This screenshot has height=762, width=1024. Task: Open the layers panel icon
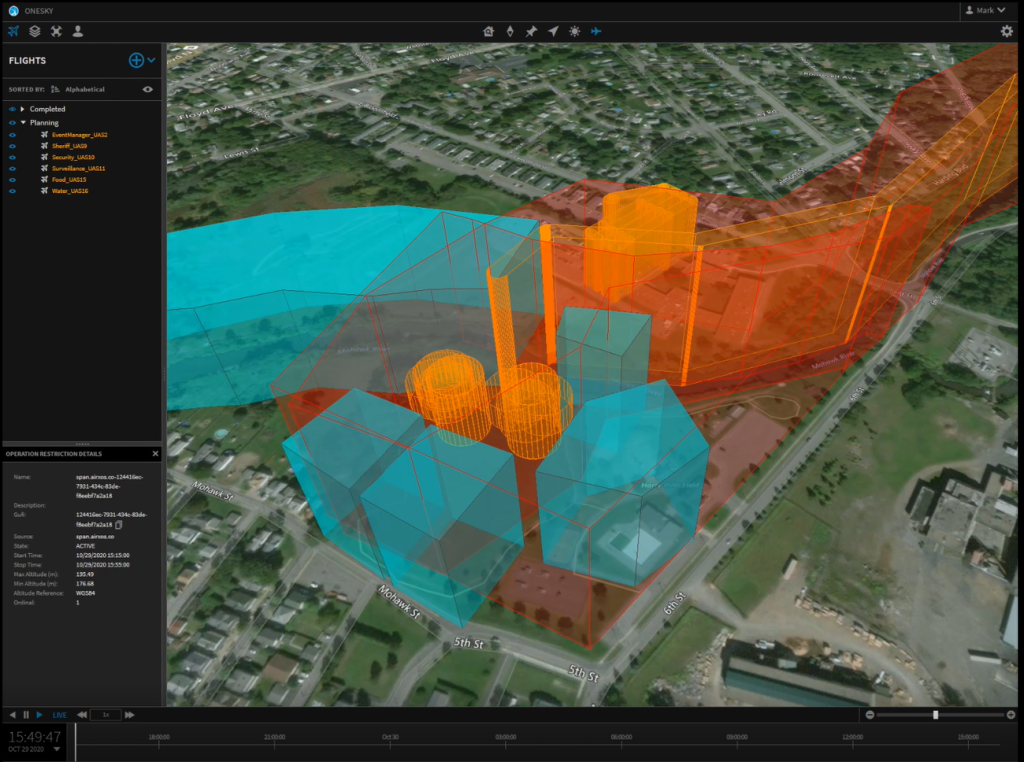point(35,31)
